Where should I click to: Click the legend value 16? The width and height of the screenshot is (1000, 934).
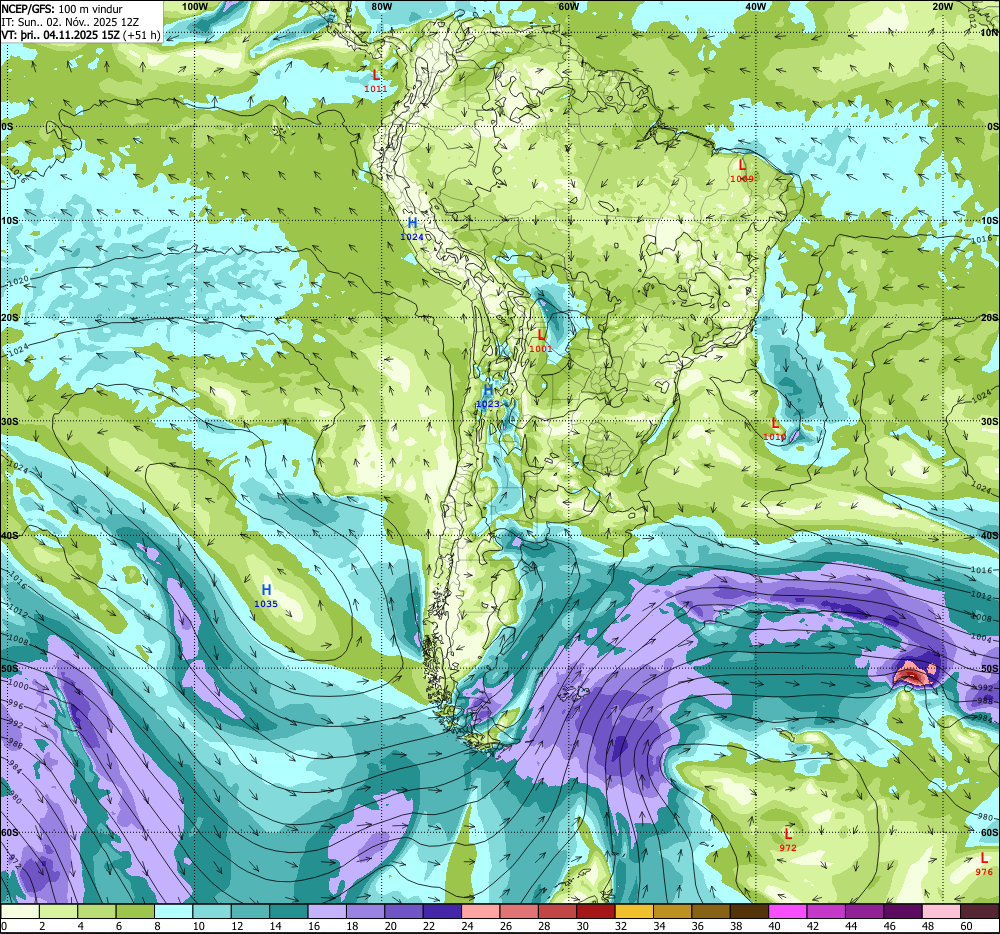pyautogui.click(x=314, y=926)
